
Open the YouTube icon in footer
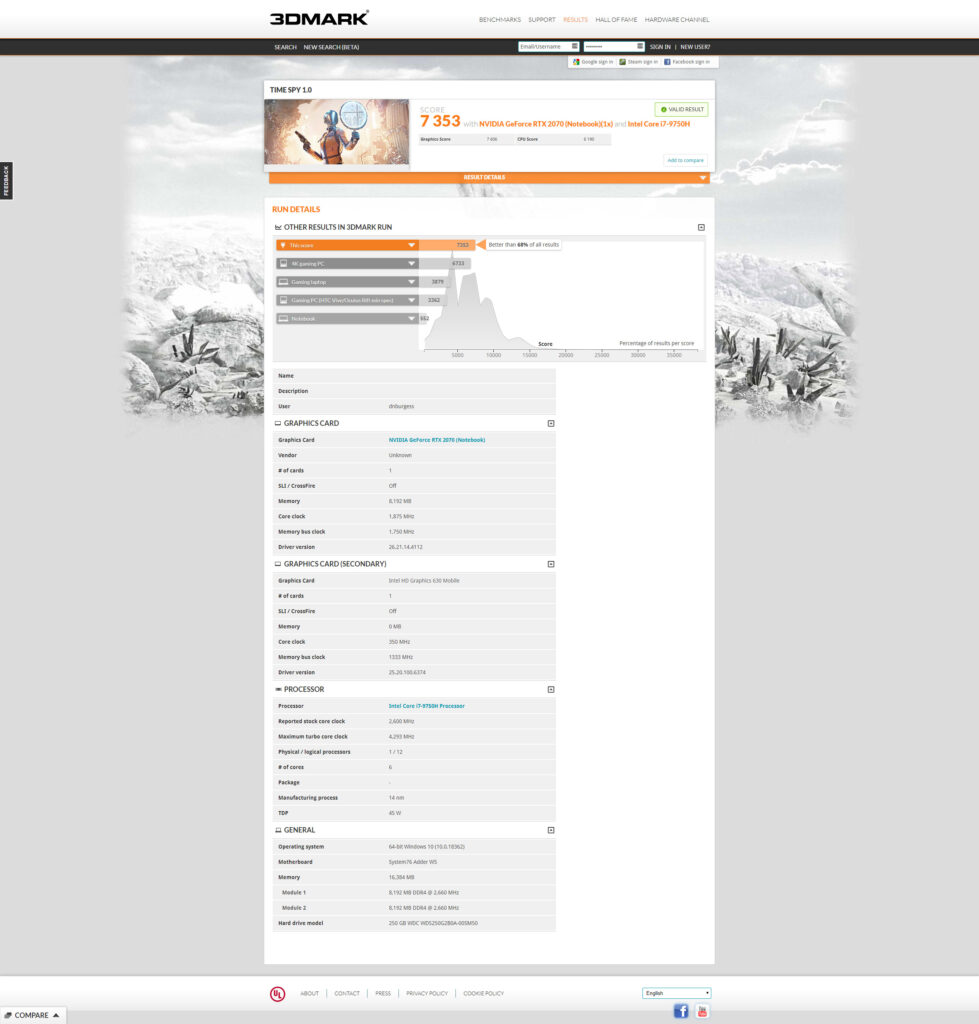pyautogui.click(x=702, y=1011)
